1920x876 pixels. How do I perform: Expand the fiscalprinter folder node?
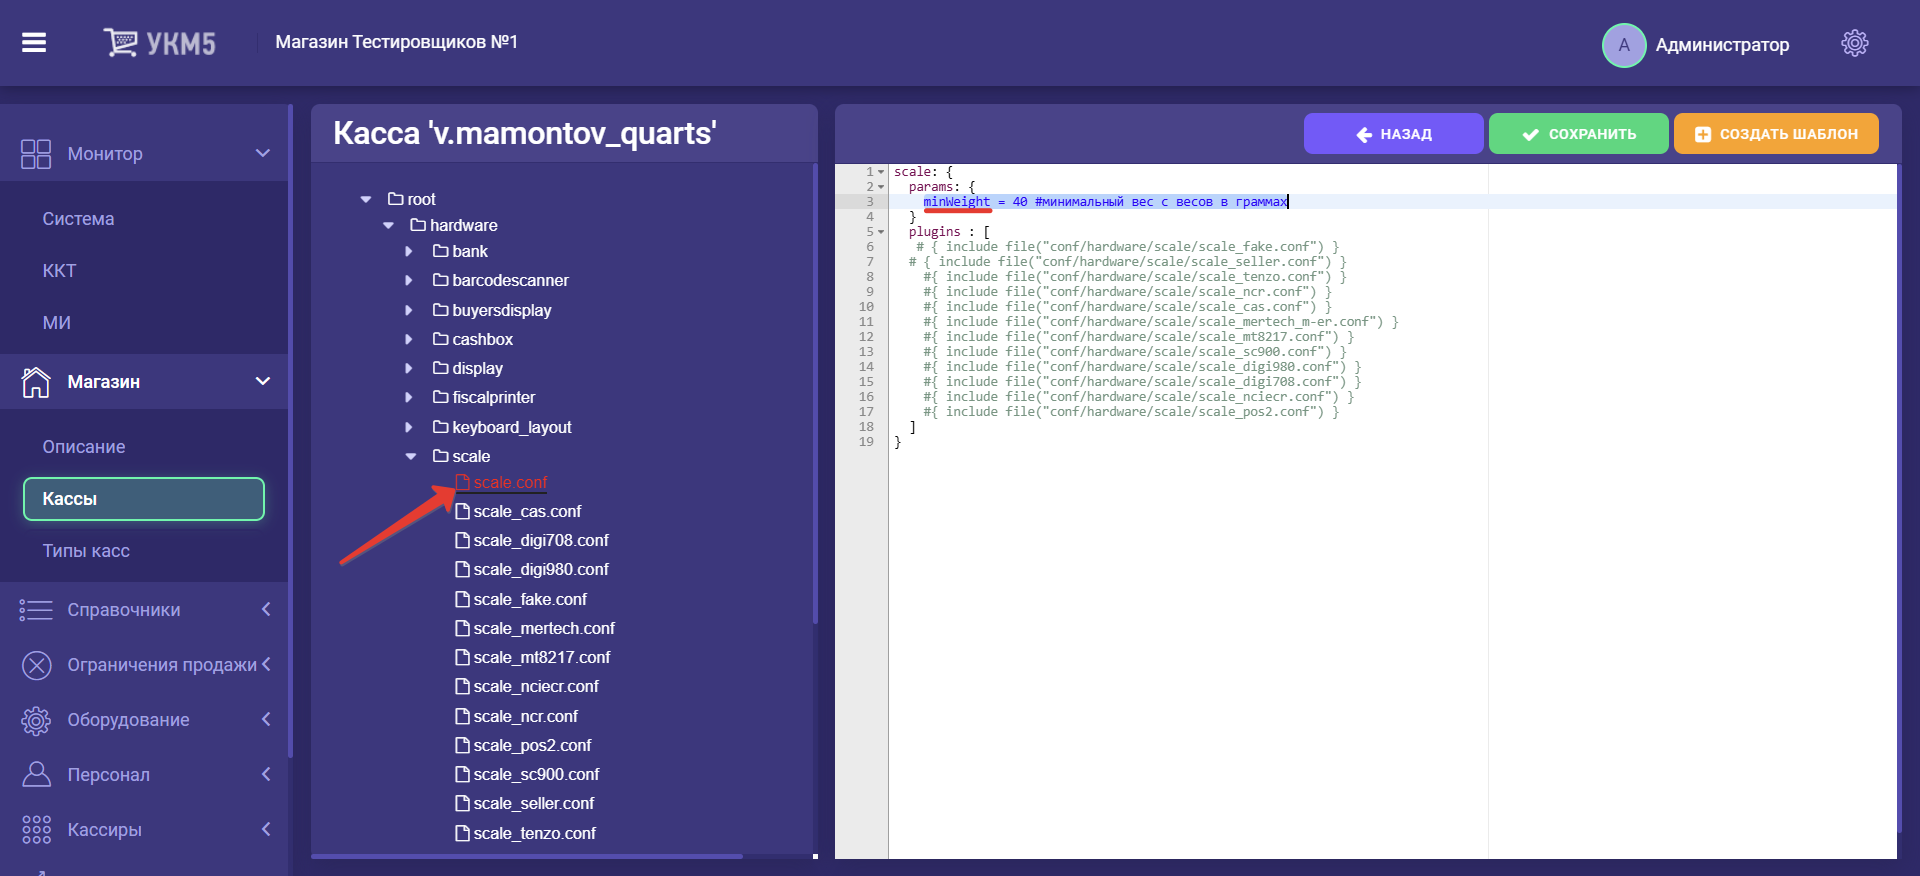click(x=409, y=397)
